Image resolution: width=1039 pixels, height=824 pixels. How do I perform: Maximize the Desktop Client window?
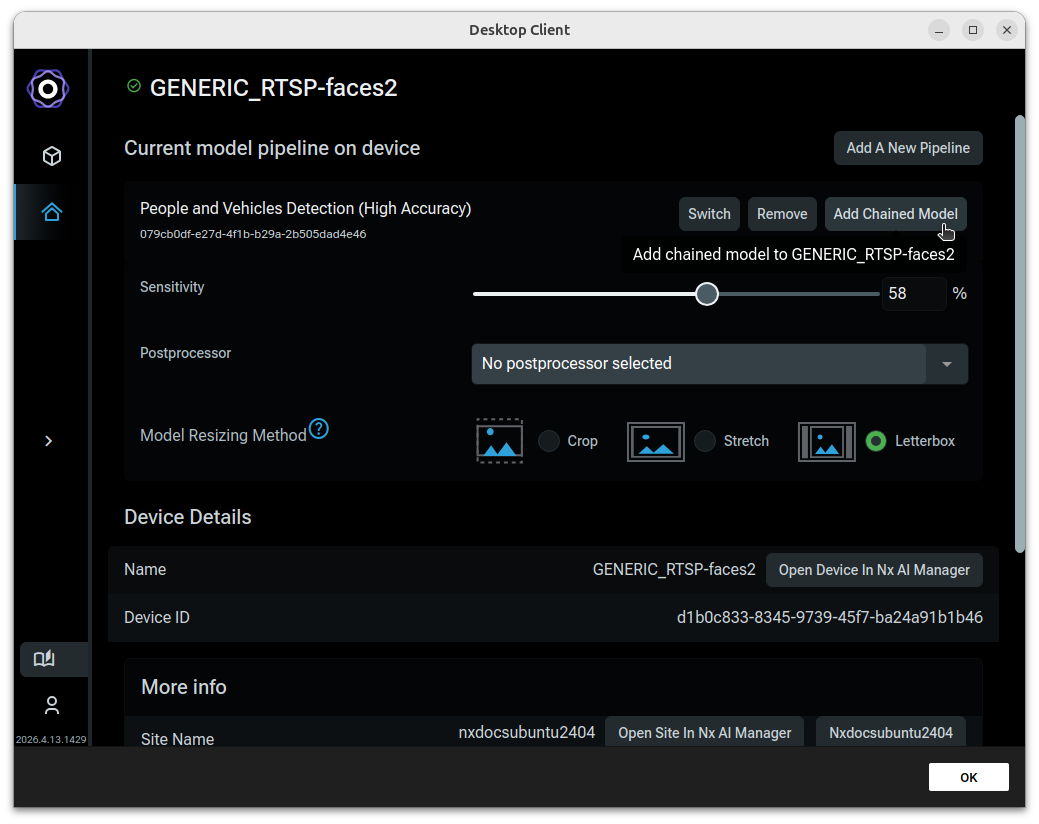point(973,30)
